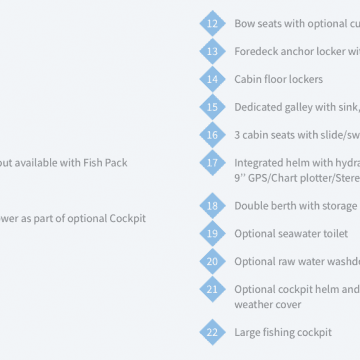The width and height of the screenshot is (360, 360).
Task: Click the diamond marker numbered 17
Action: tap(212, 163)
